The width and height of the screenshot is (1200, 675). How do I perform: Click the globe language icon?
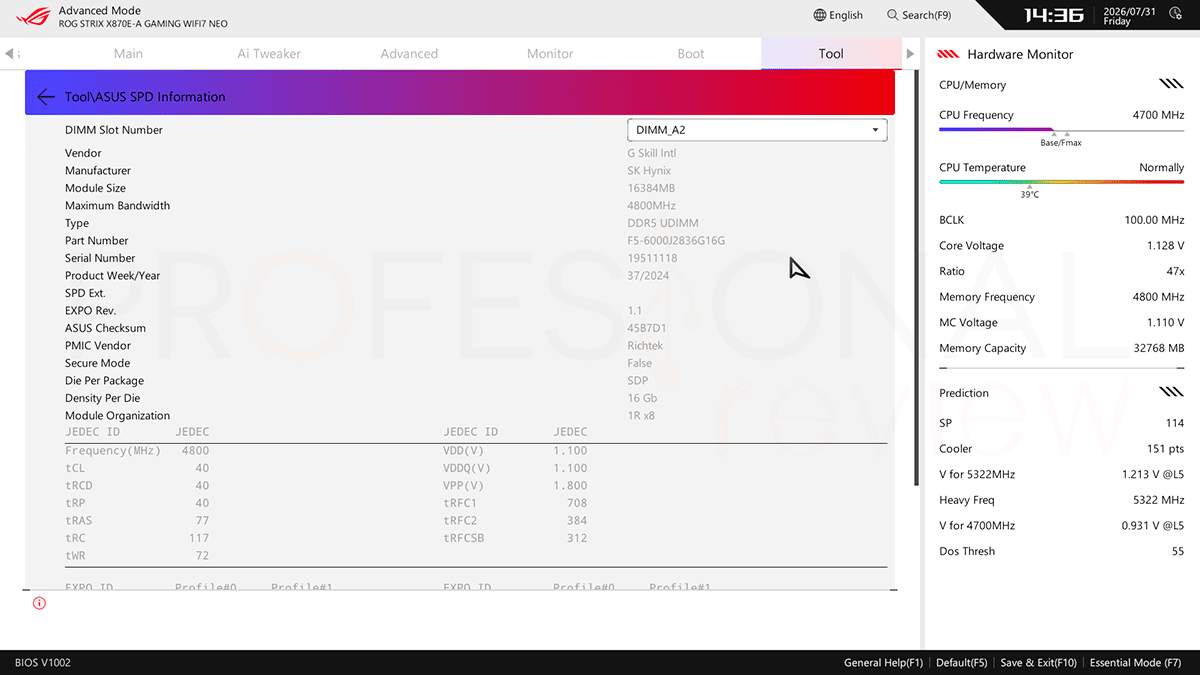(x=820, y=15)
